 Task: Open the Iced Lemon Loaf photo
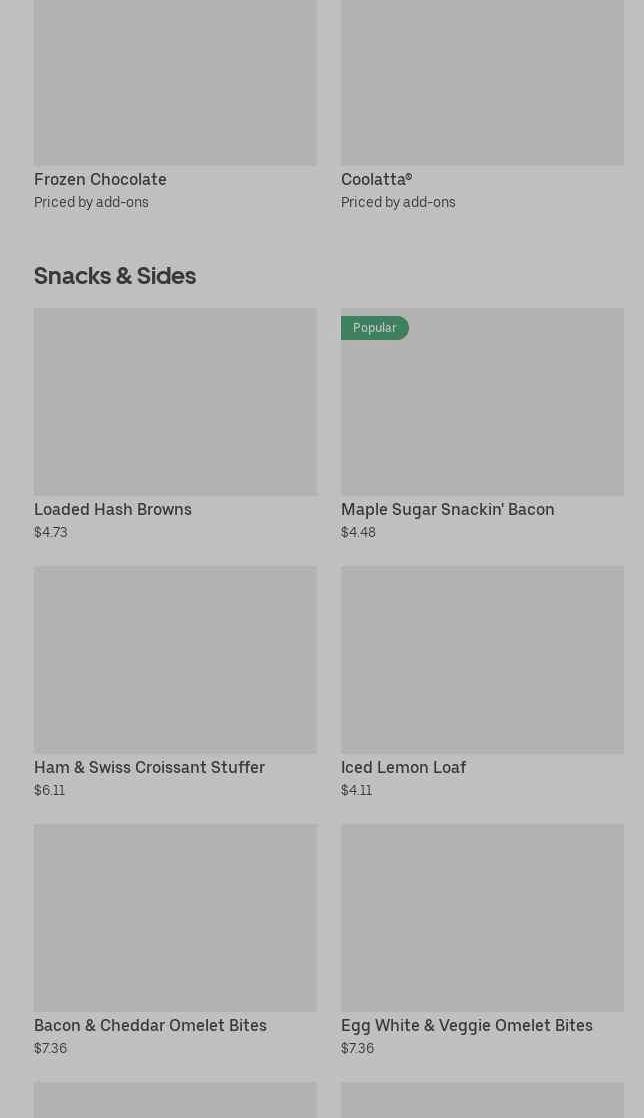482,660
